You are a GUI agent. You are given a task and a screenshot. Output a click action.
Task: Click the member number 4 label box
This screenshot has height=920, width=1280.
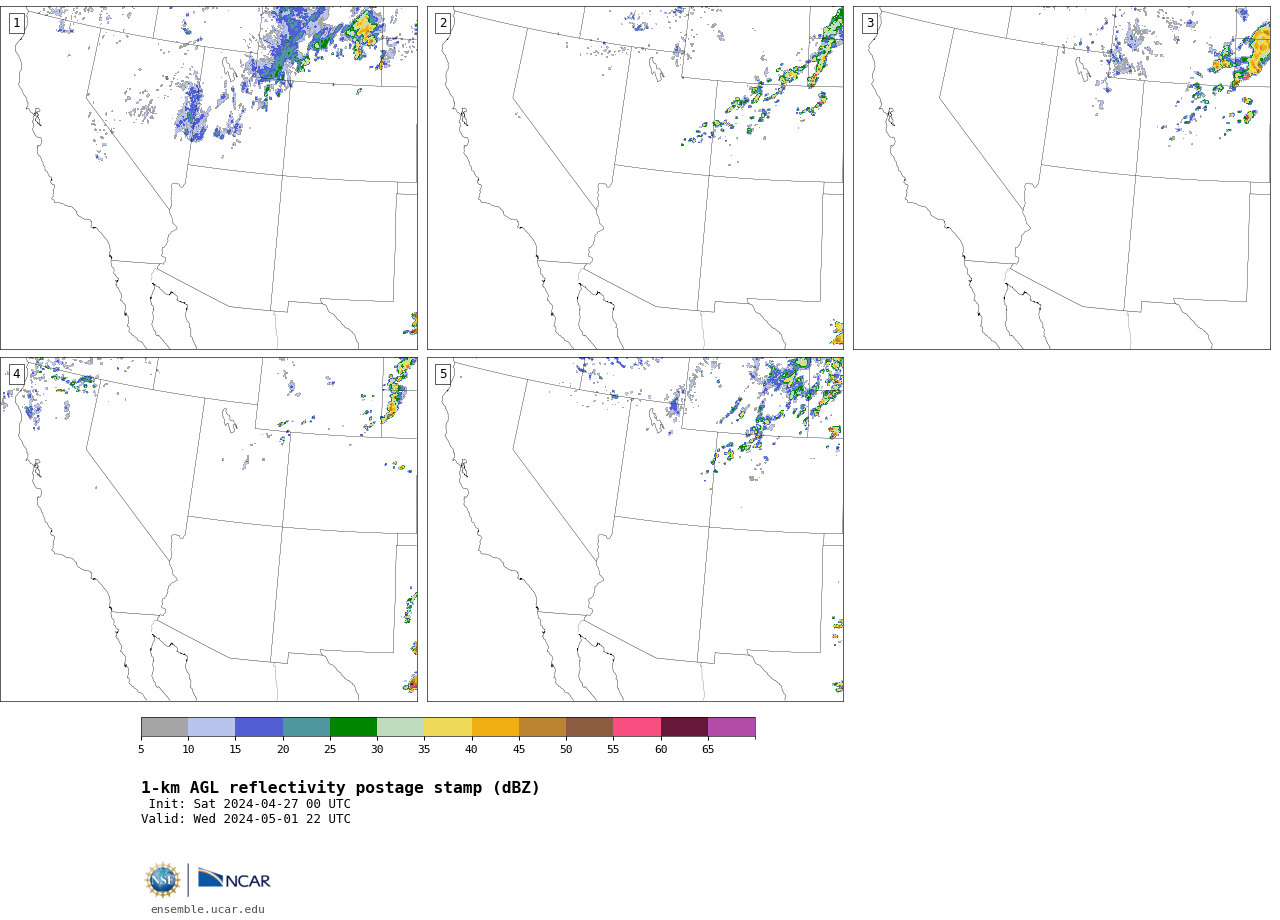pyautogui.click(x=17, y=374)
